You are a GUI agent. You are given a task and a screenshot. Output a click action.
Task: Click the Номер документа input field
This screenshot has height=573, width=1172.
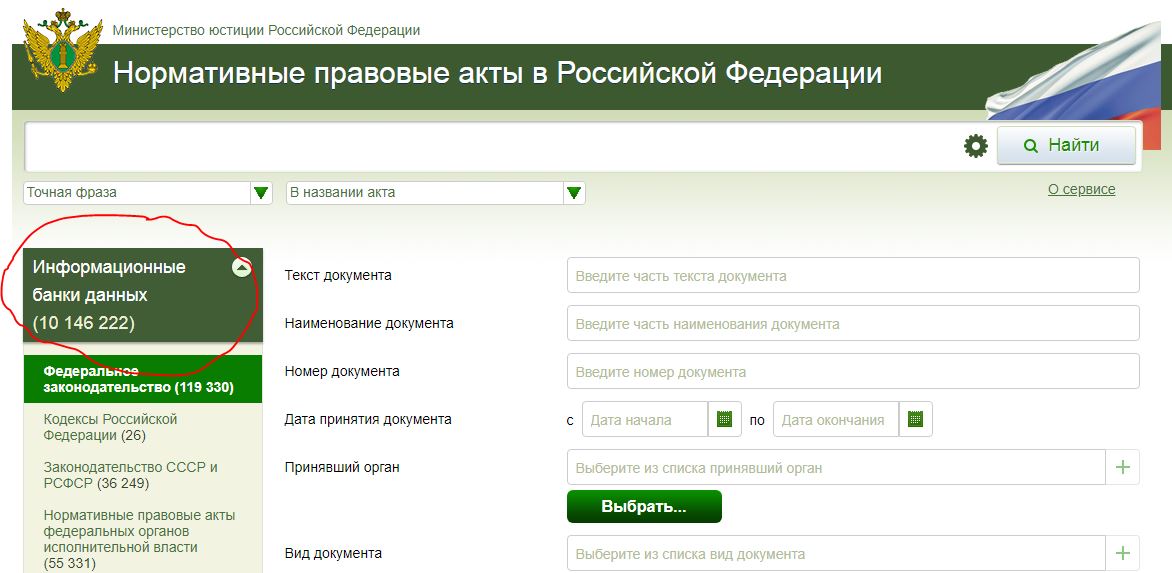[853, 371]
